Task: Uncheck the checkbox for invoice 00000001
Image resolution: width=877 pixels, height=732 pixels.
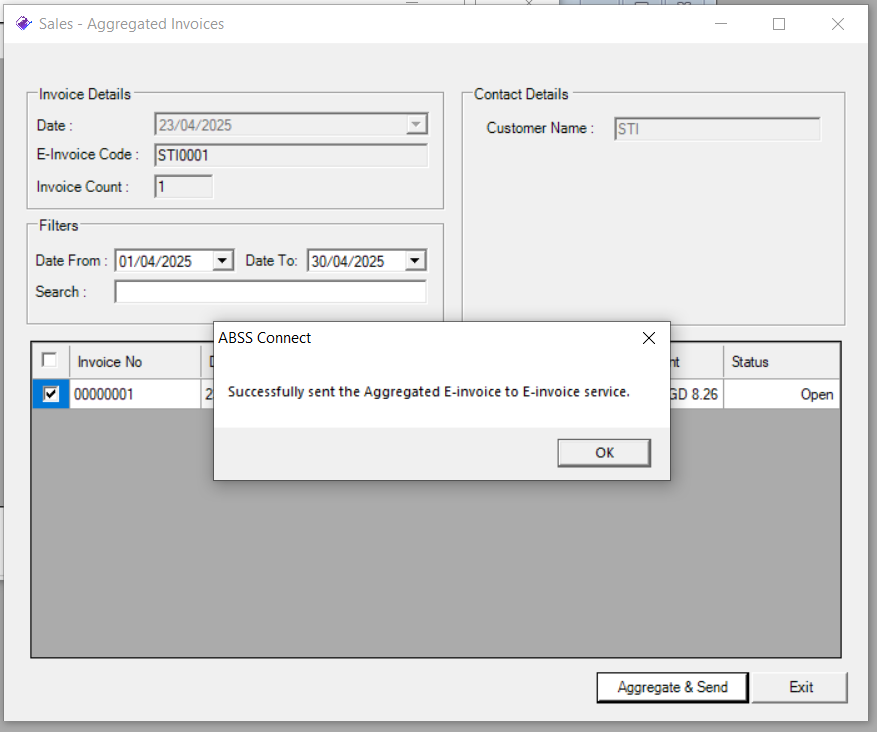Action: pyautogui.click(x=50, y=394)
